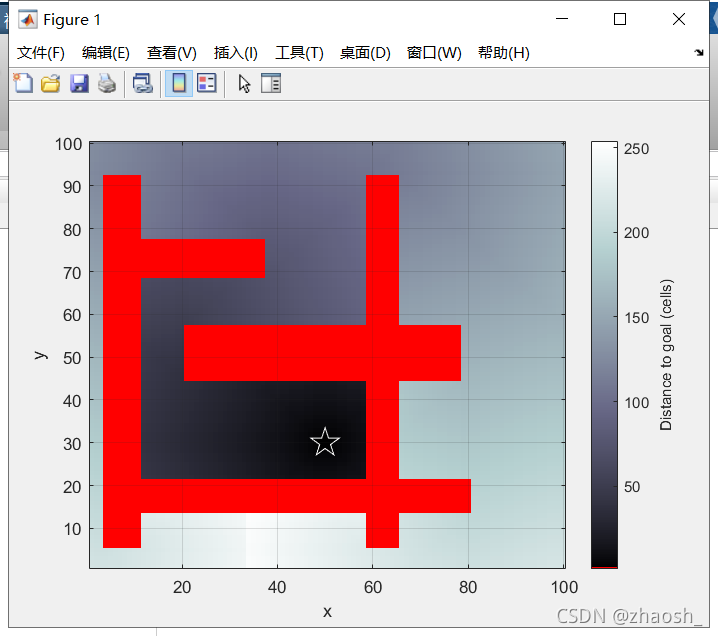Click the Link Plot toolbar icon
This screenshot has height=636, width=718.
[142, 83]
